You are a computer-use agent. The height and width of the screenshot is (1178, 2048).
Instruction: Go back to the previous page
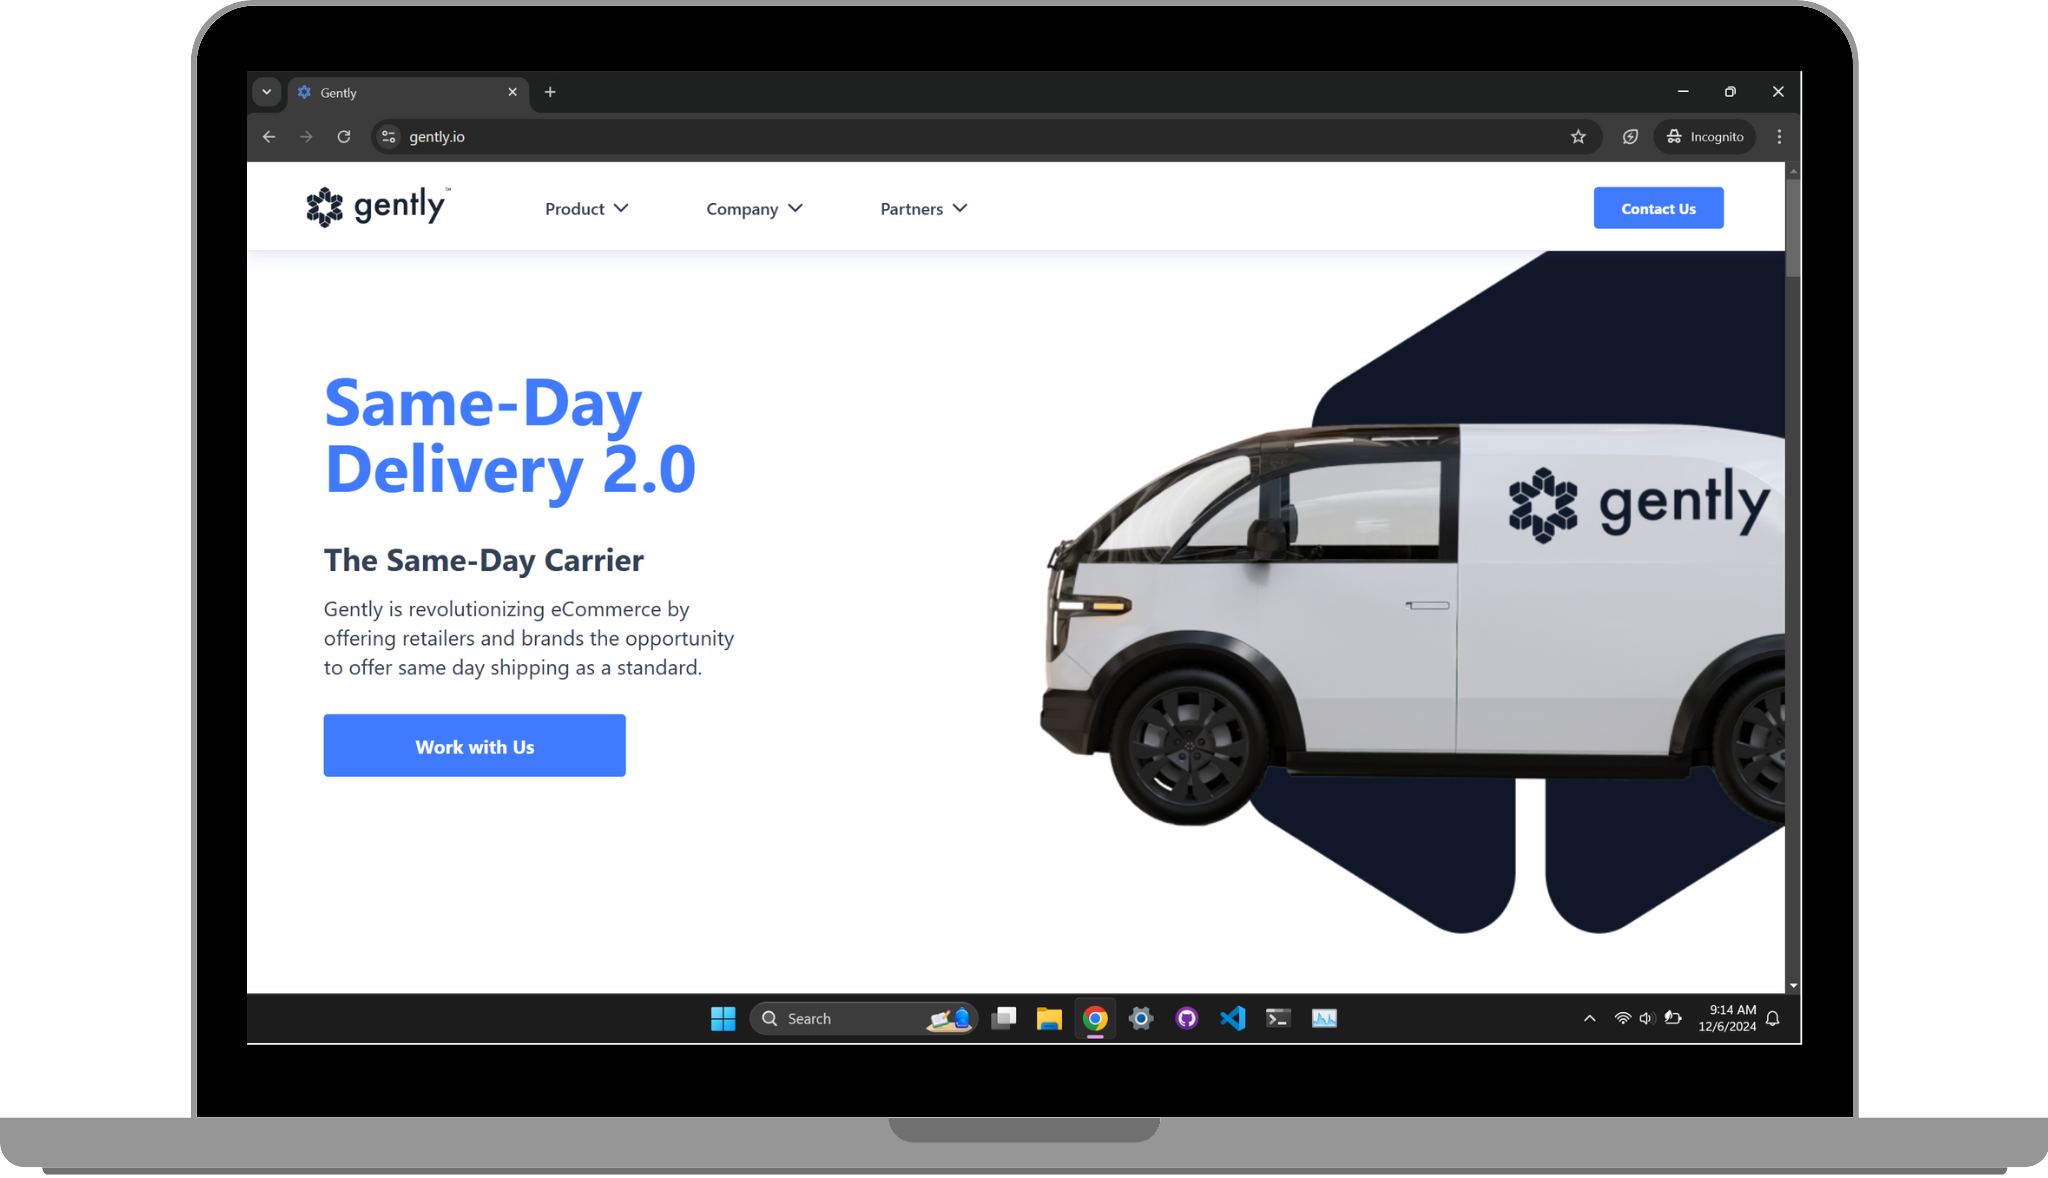(x=269, y=137)
